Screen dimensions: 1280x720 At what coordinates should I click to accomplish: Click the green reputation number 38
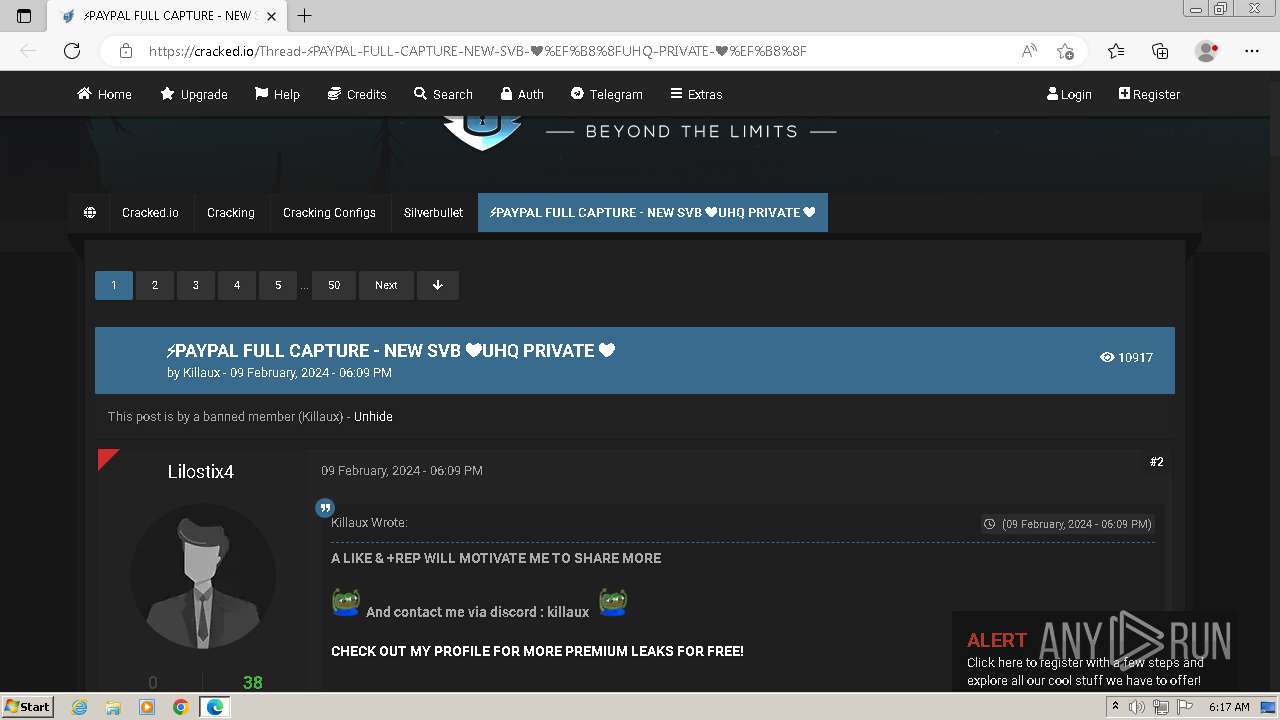[253, 683]
